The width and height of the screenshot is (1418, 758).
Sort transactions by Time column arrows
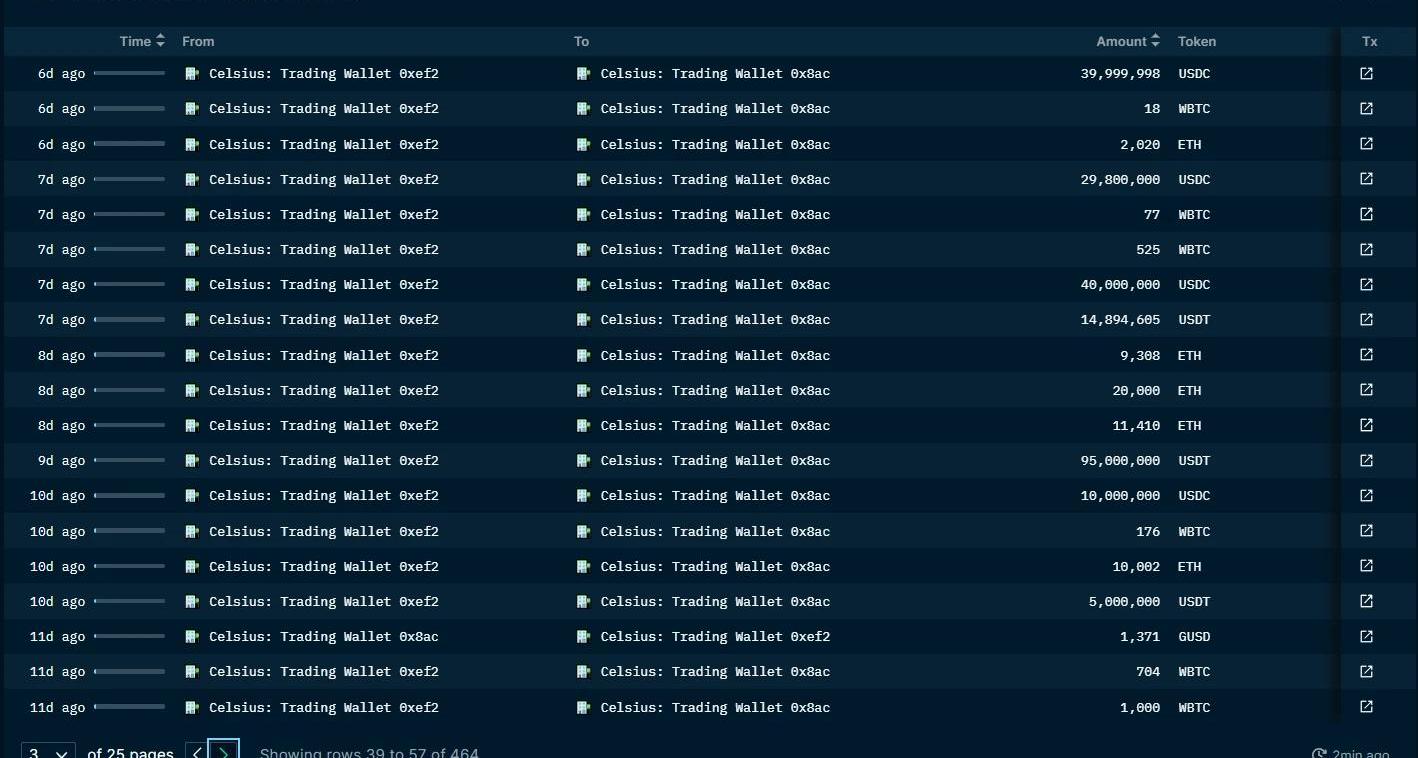(160, 41)
